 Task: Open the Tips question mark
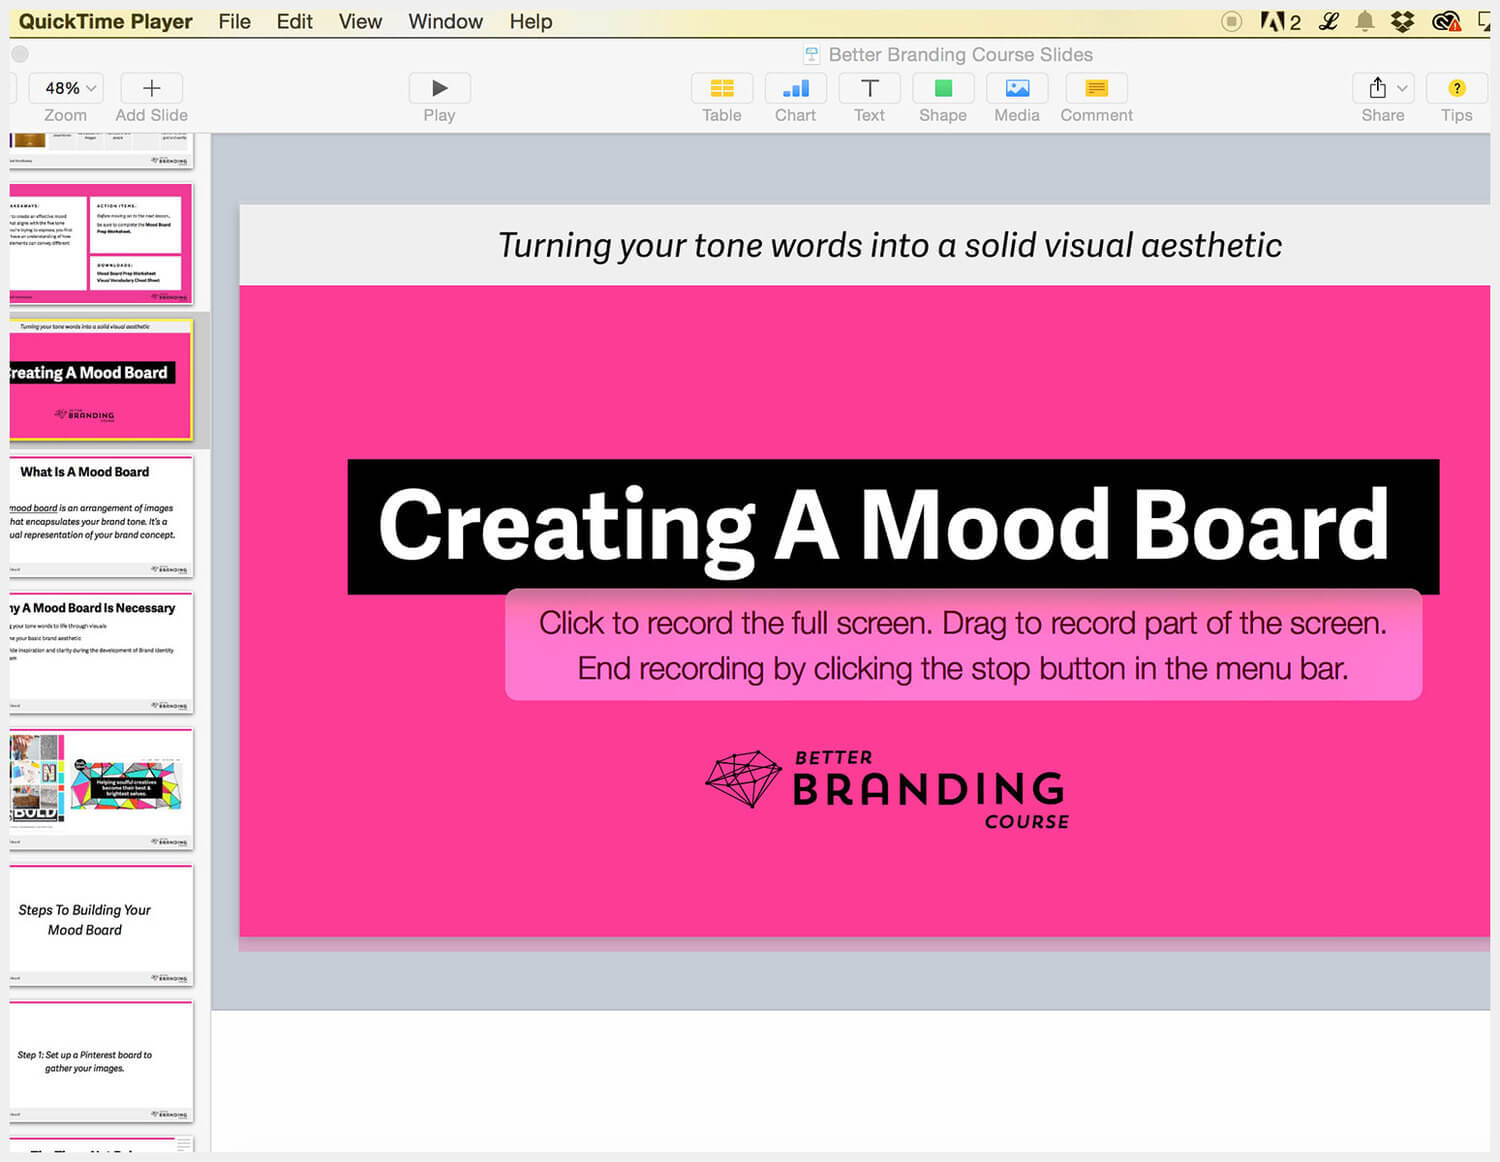tap(1456, 89)
